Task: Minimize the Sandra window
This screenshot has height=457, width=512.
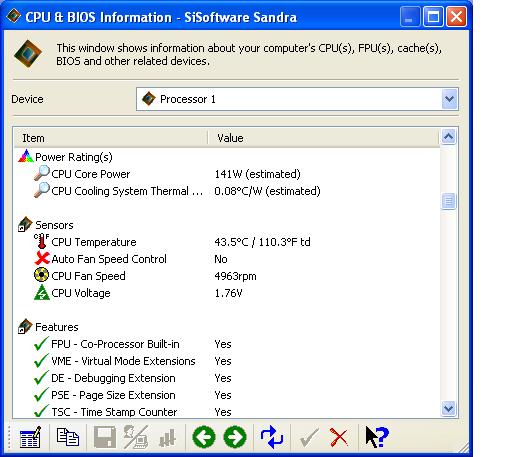Action: point(410,16)
